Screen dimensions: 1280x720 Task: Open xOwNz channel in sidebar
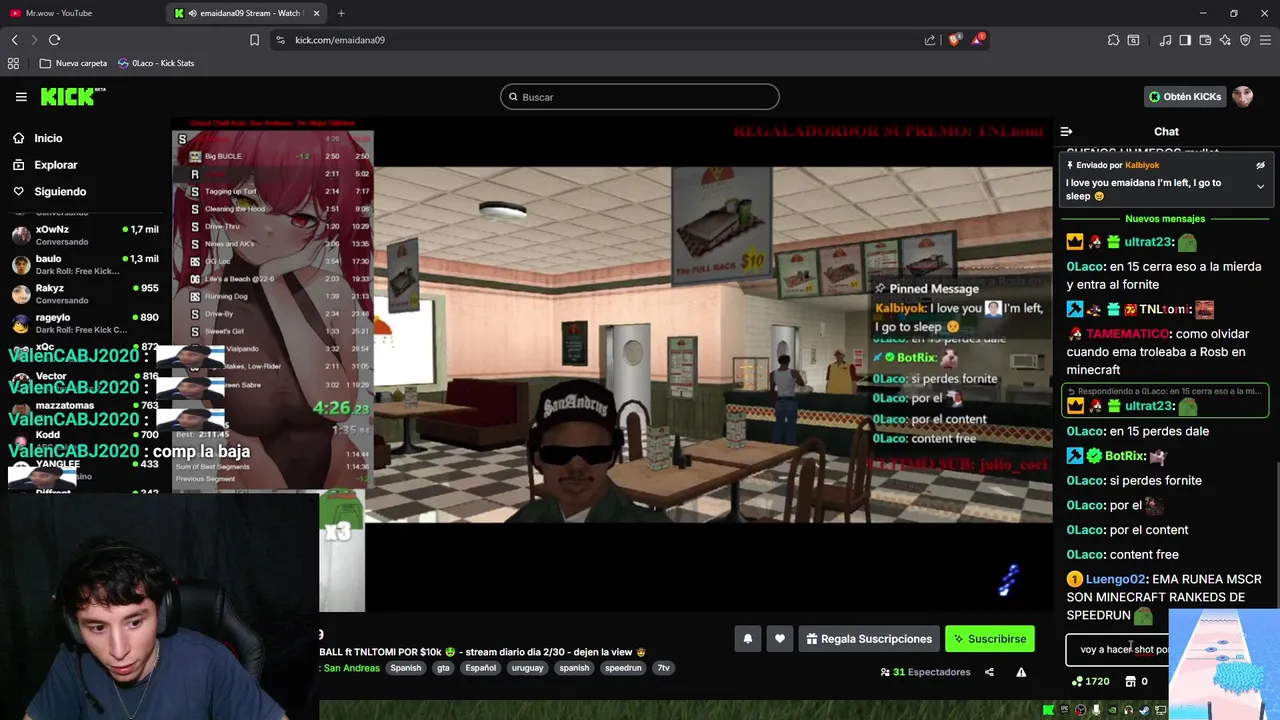(85, 235)
